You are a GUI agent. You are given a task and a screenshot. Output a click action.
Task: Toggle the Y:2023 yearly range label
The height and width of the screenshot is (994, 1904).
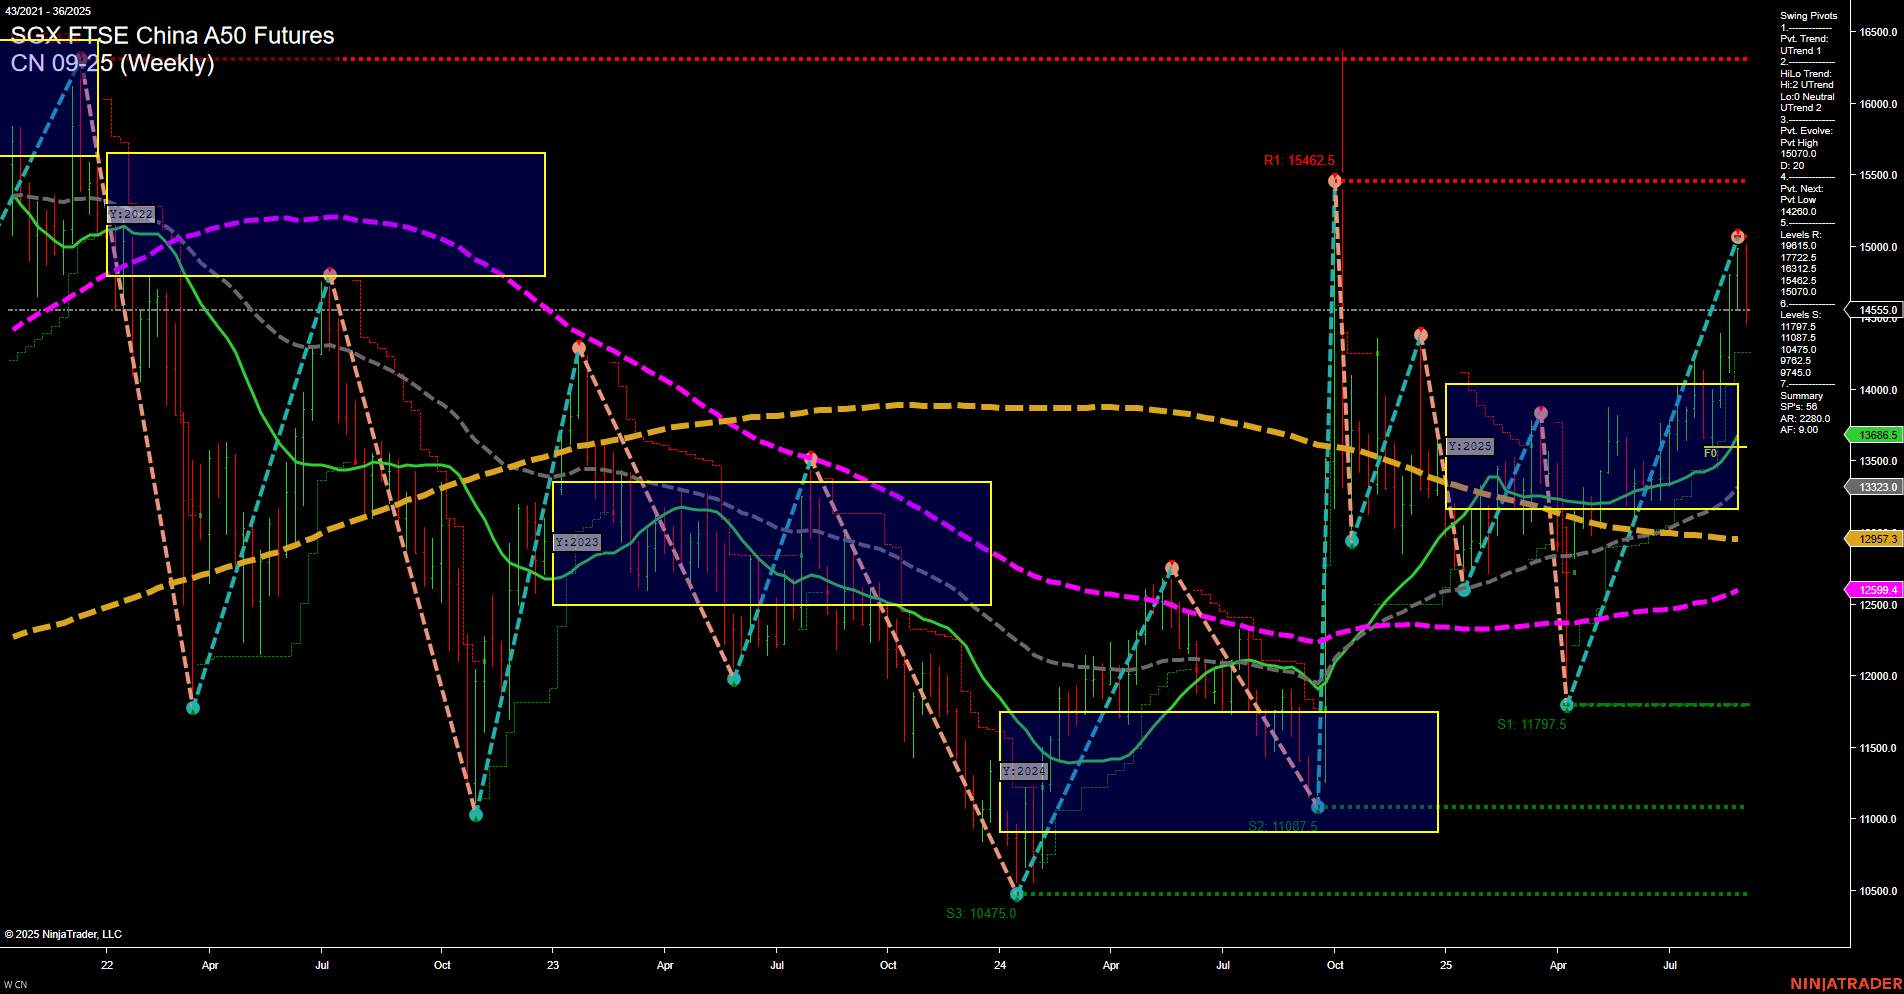tap(577, 541)
